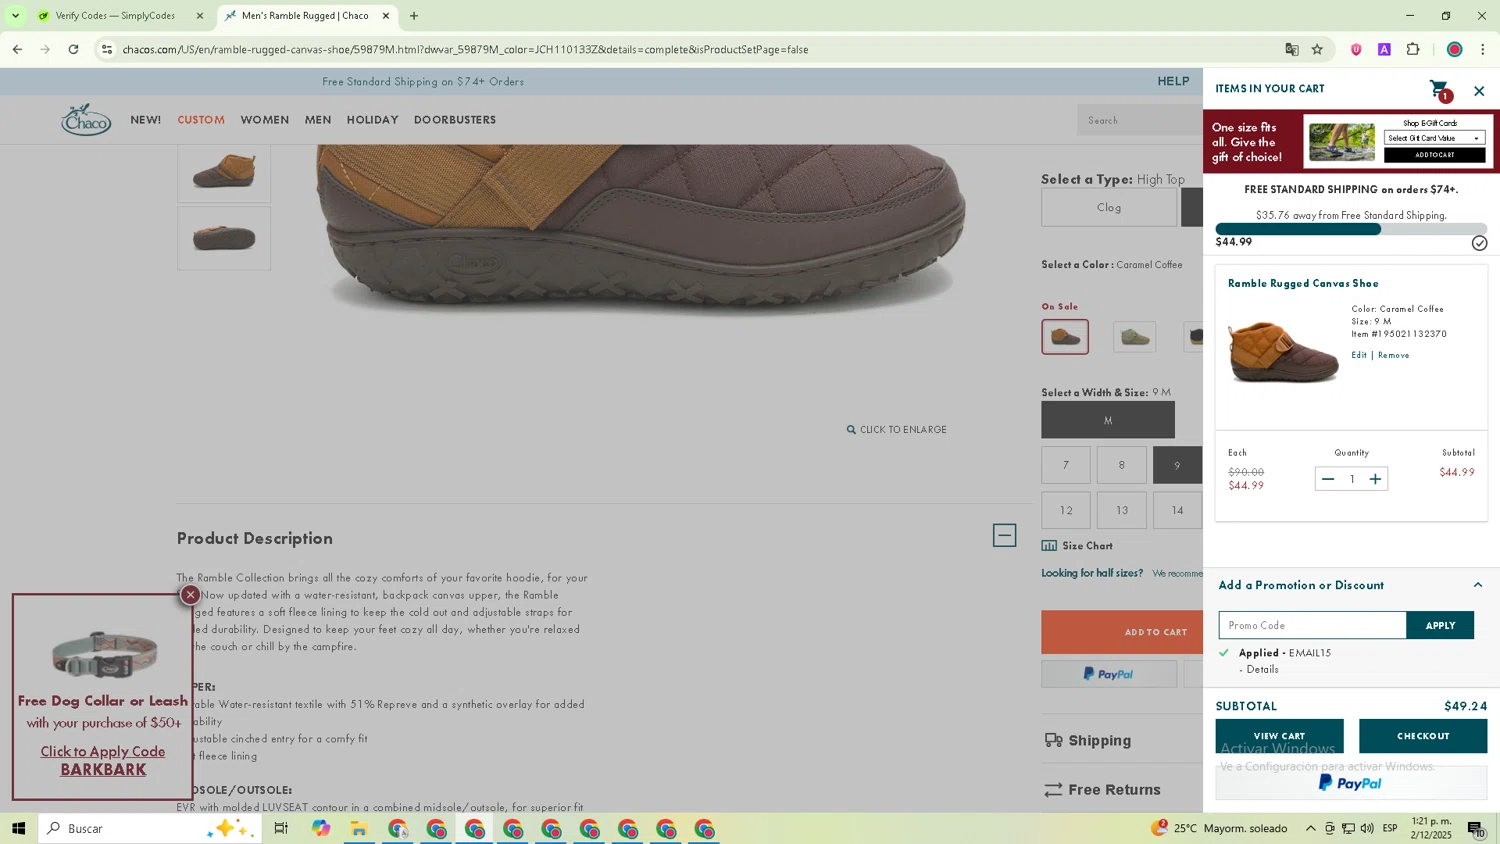
Task: Select size 7
Action: [1066, 465]
